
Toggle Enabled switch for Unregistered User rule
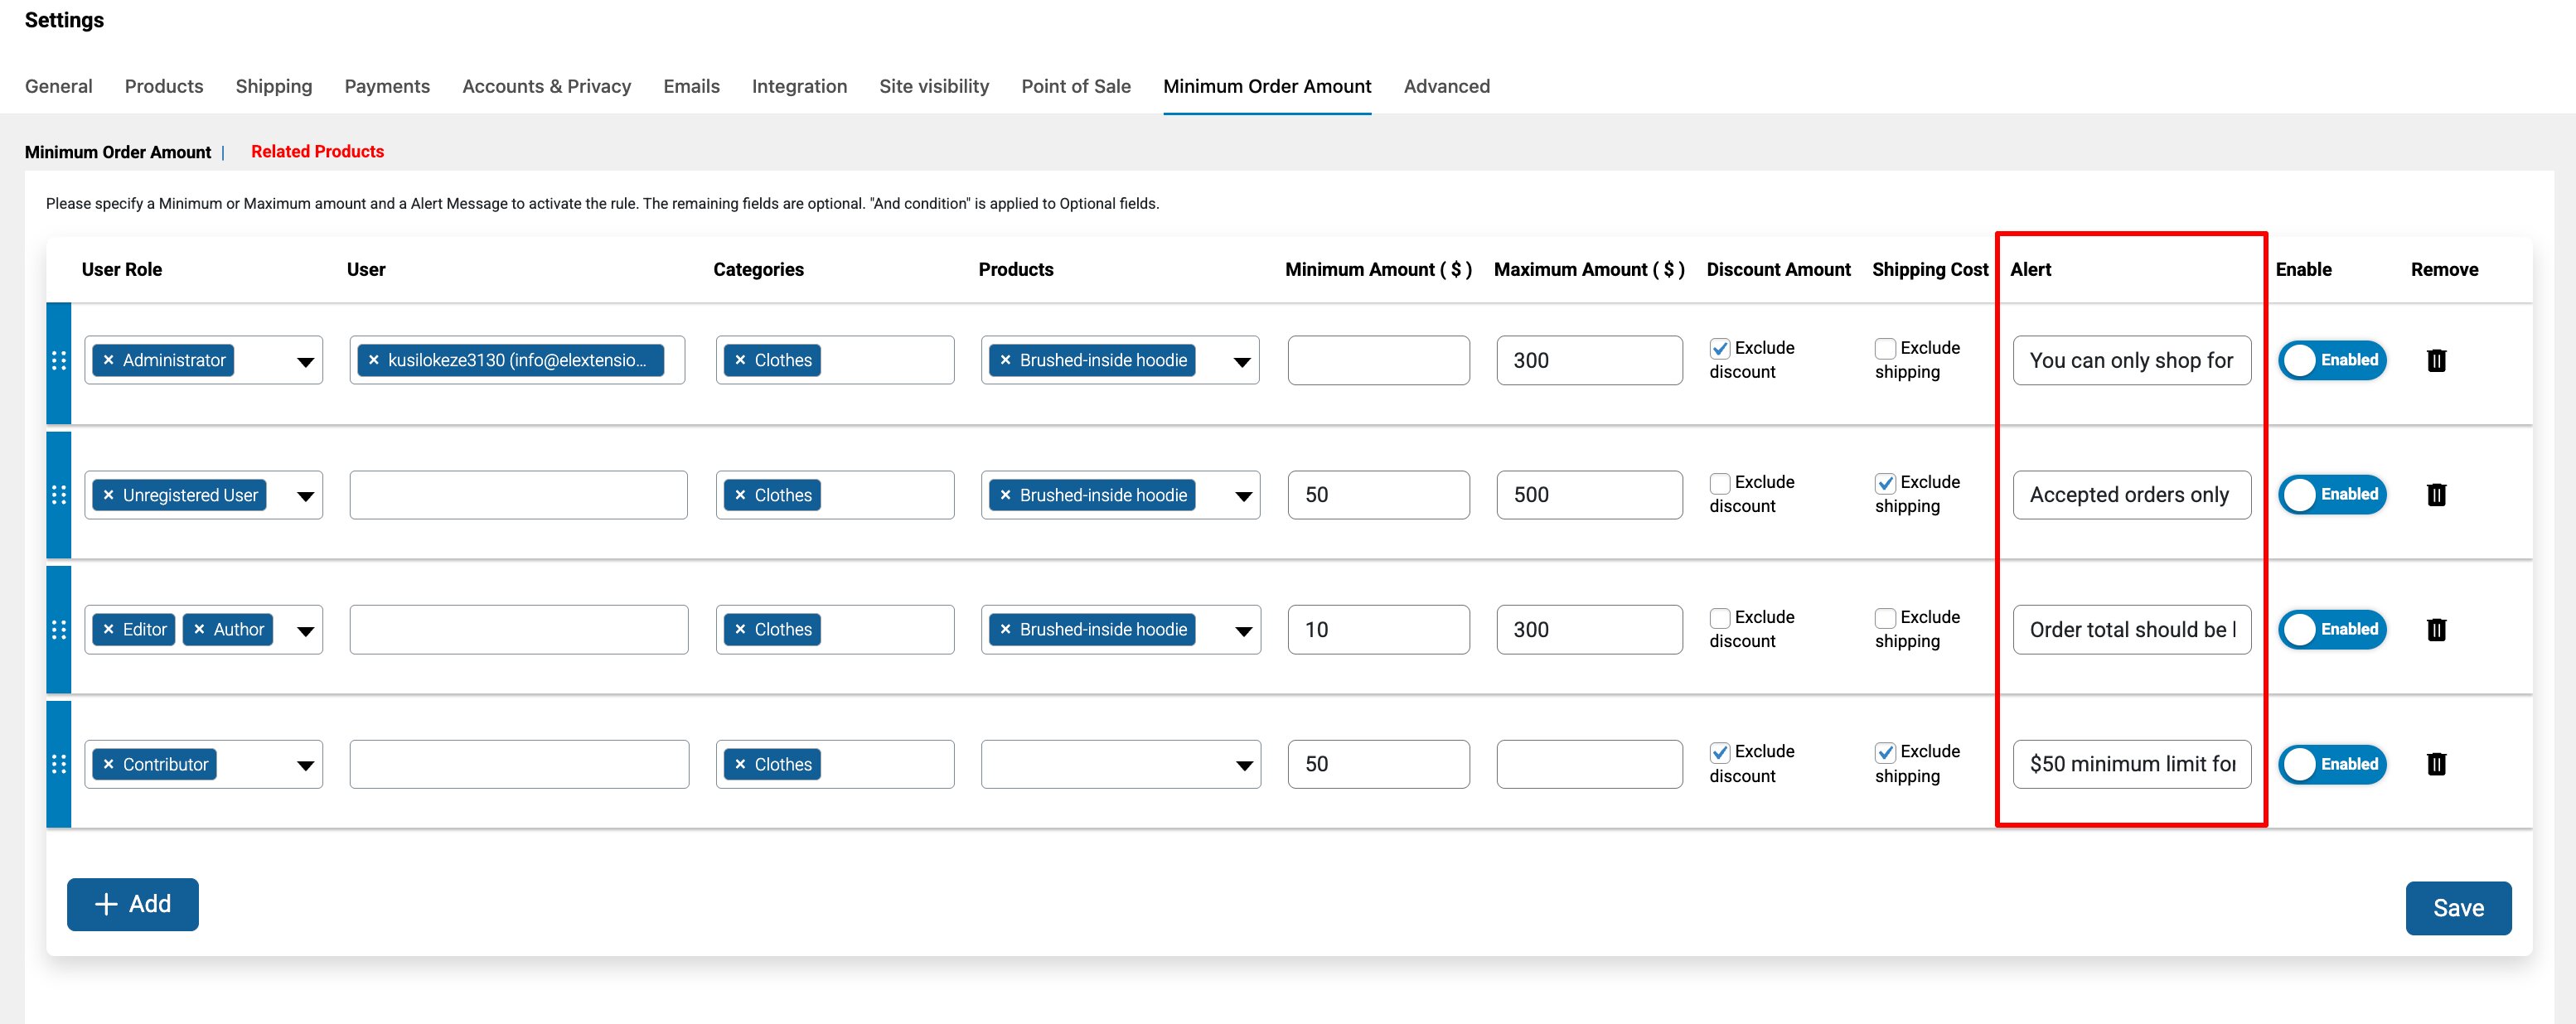point(2332,494)
